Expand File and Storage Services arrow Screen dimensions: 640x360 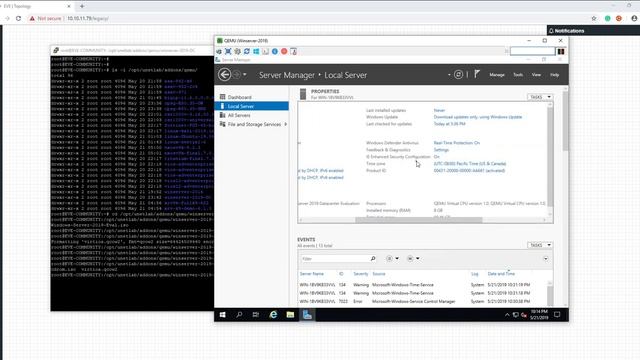click(286, 124)
